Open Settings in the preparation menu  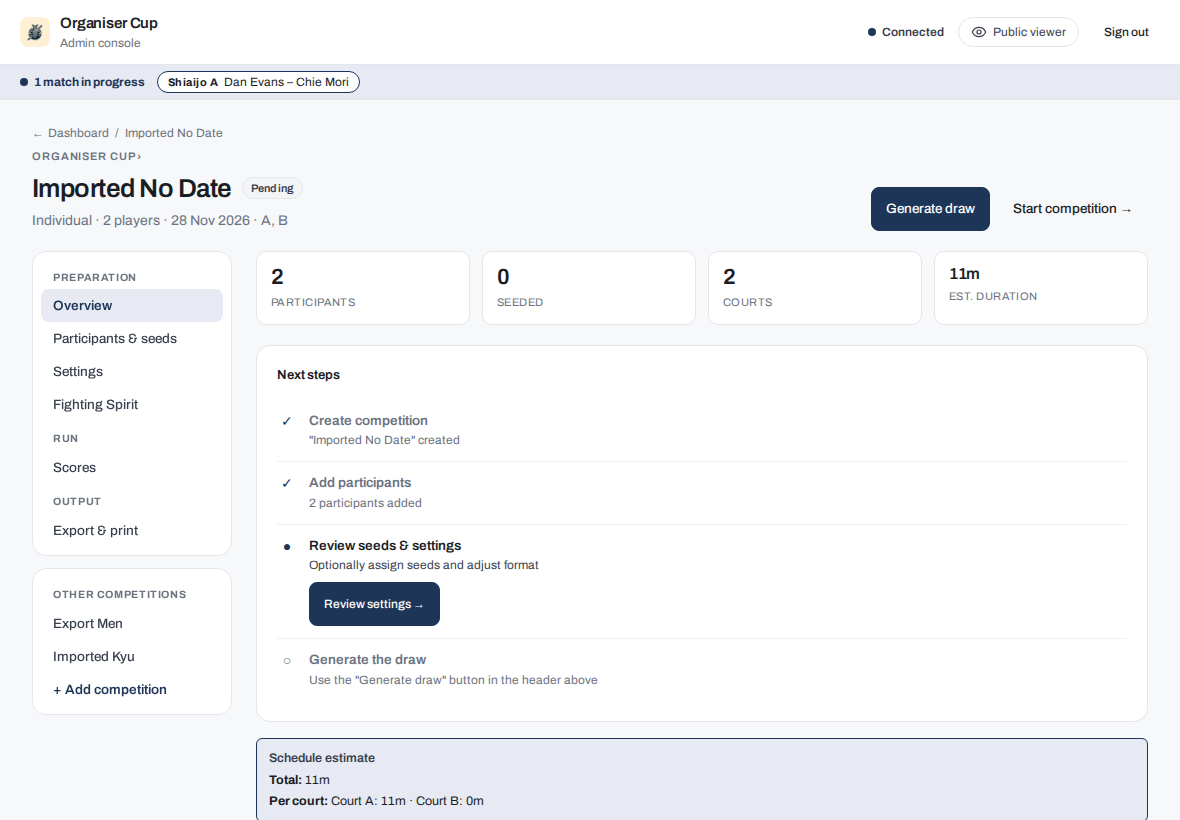click(132, 372)
